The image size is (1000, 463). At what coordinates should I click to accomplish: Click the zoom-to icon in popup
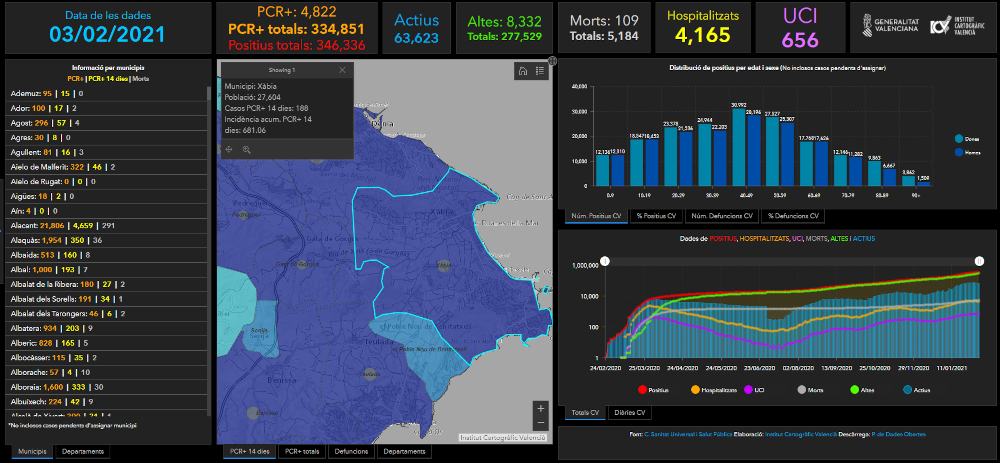pos(246,149)
